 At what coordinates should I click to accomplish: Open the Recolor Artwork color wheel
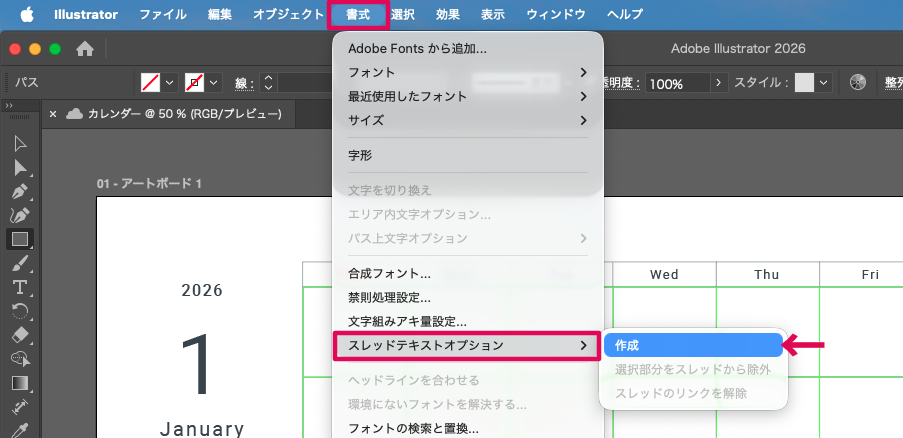tap(857, 83)
